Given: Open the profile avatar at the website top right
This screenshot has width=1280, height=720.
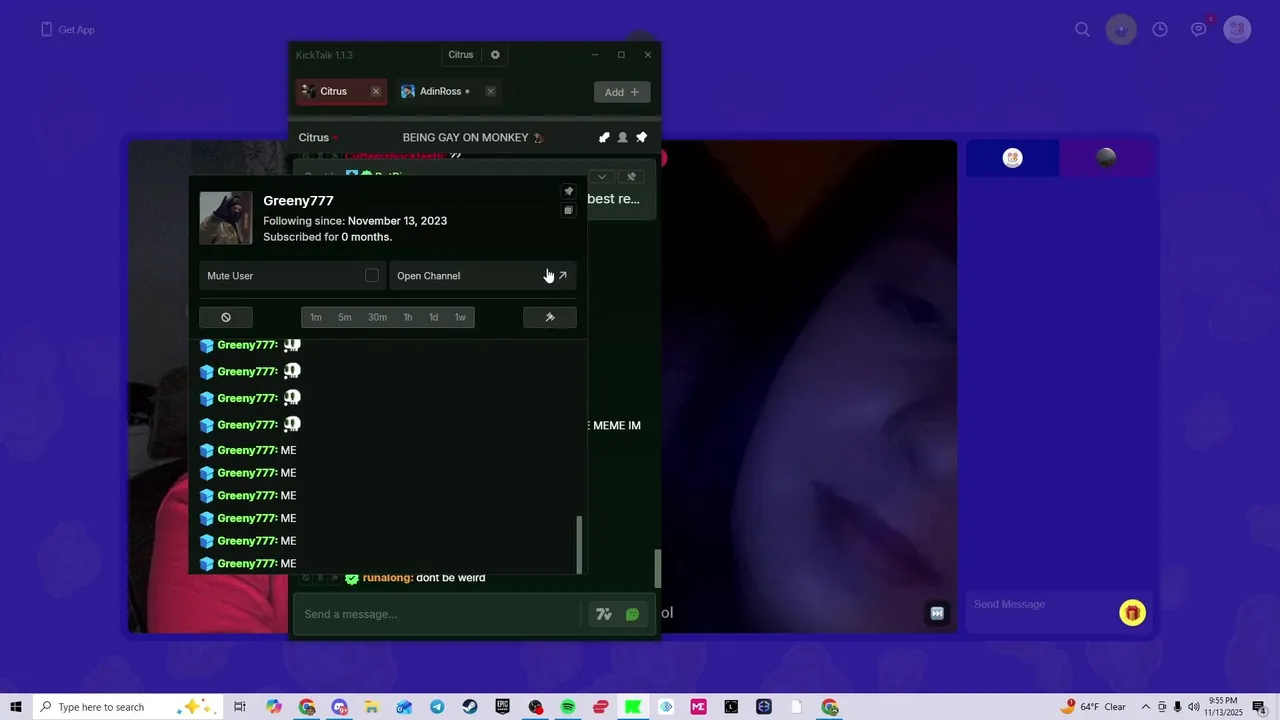Looking at the screenshot, I should [x=1237, y=29].
